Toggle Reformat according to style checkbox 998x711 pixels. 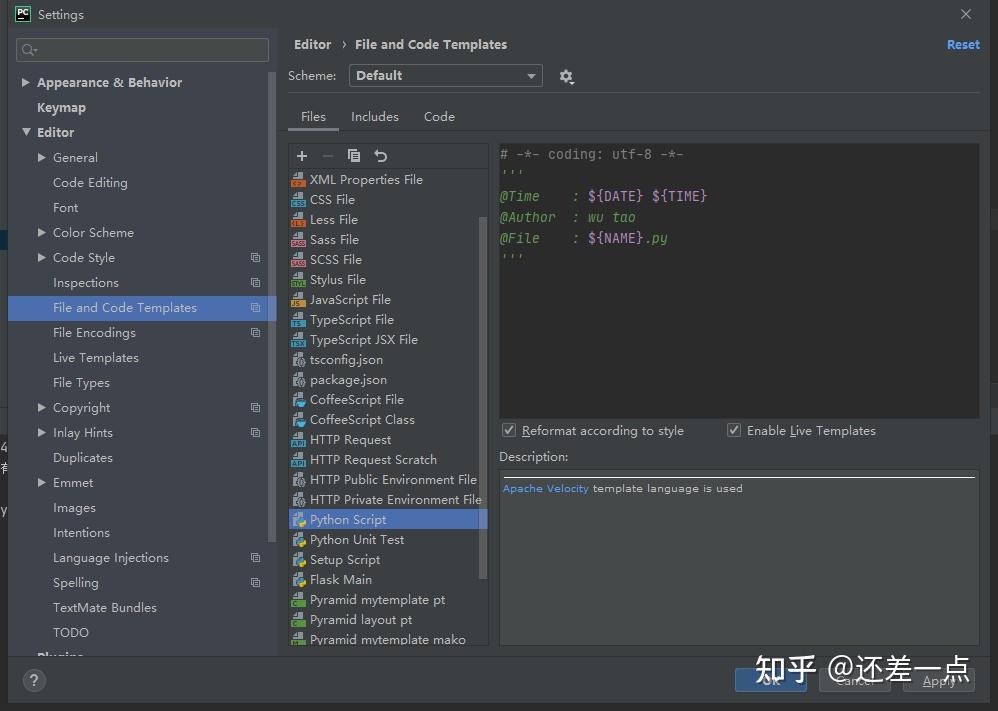point(509,430)
